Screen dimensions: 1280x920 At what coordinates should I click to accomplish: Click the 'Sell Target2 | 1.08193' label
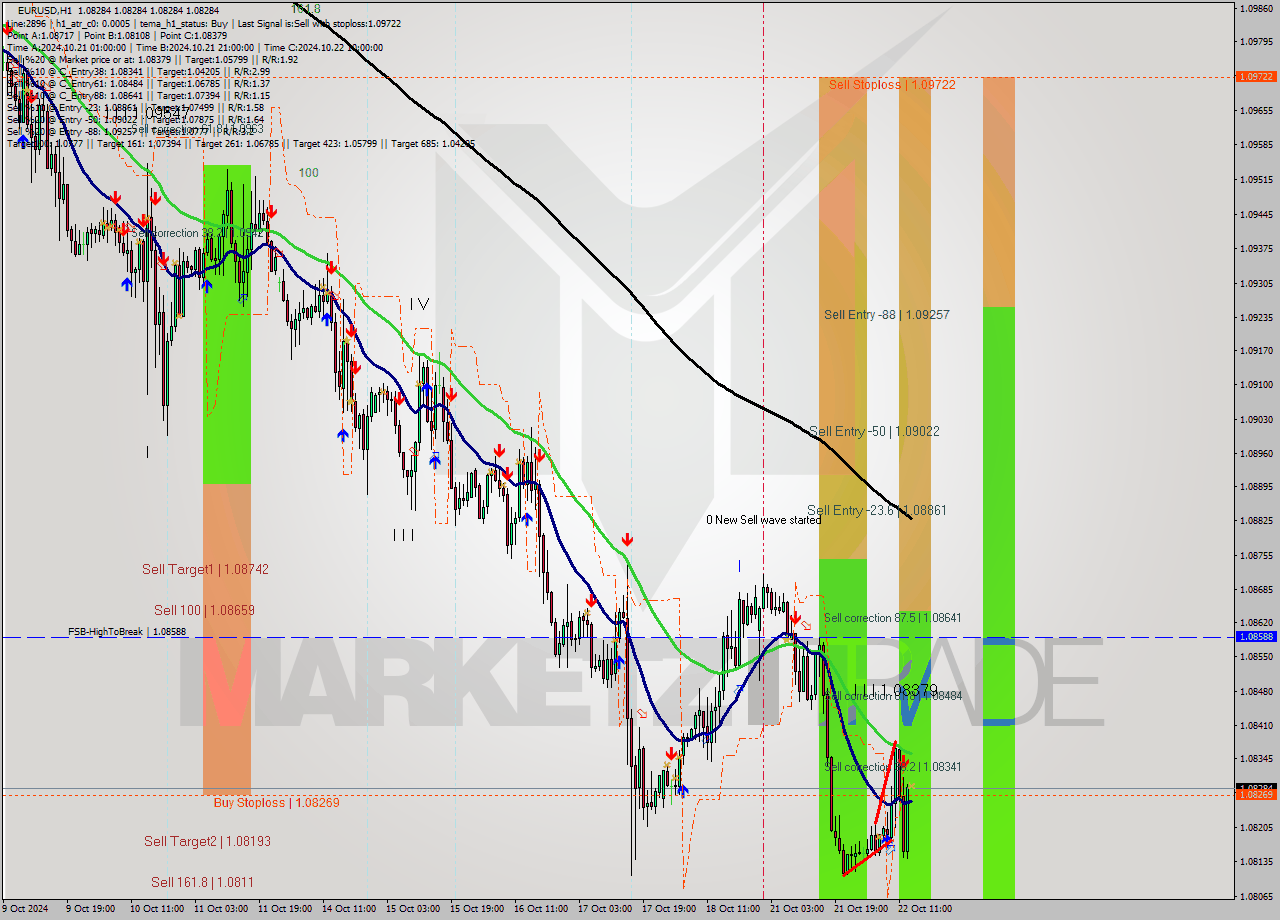(x=207, y=842)
